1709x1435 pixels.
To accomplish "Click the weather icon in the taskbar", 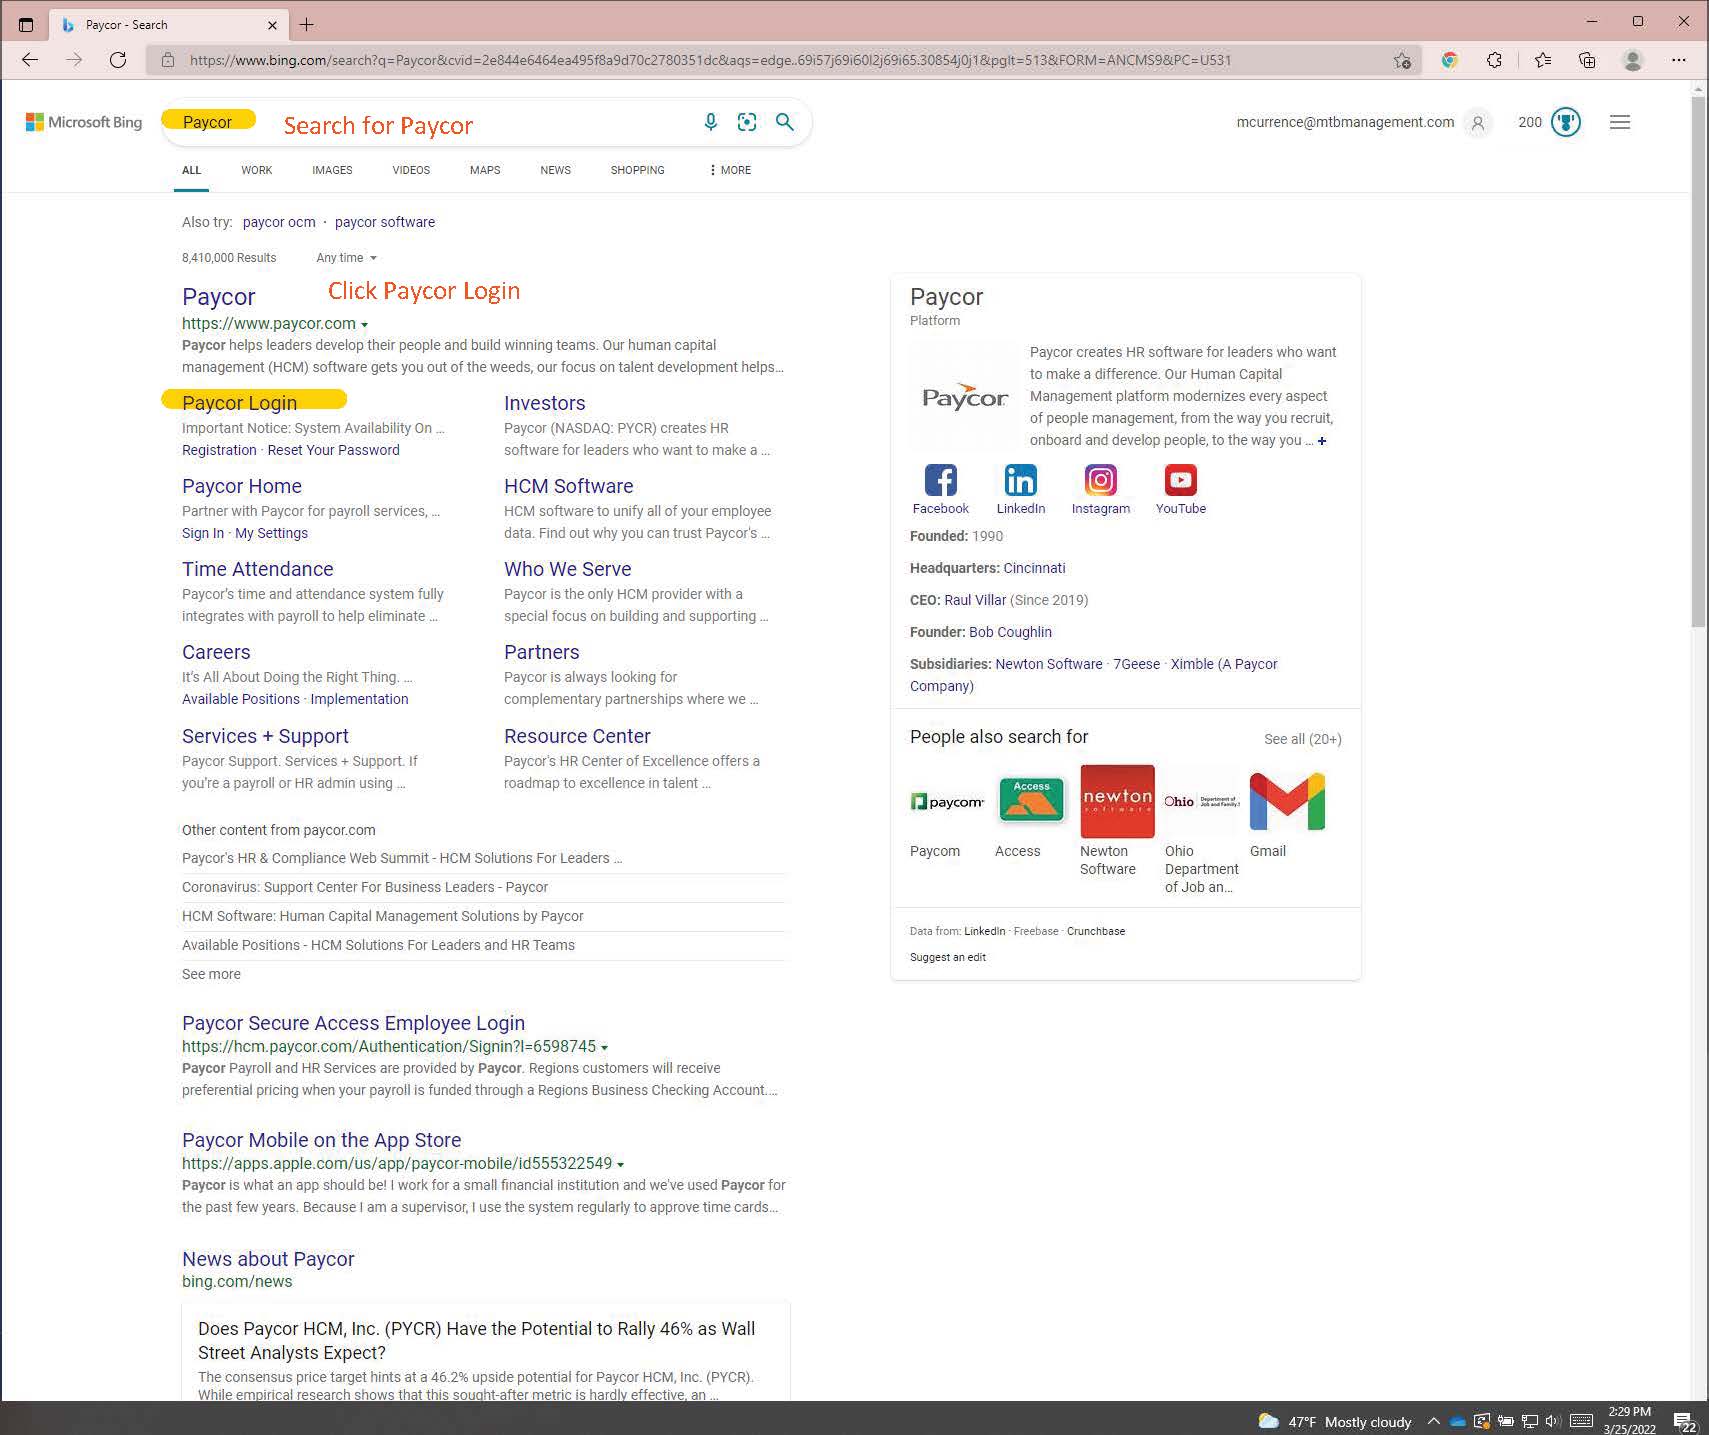I will (x=1267, y=1420).
